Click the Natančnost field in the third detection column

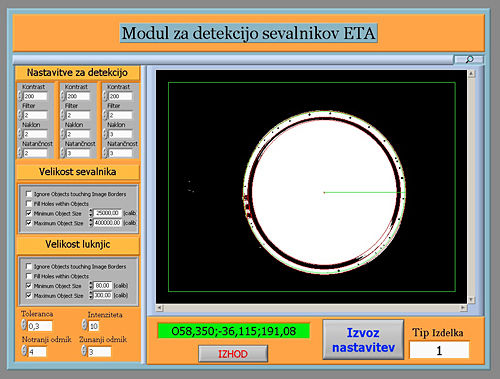120,153
